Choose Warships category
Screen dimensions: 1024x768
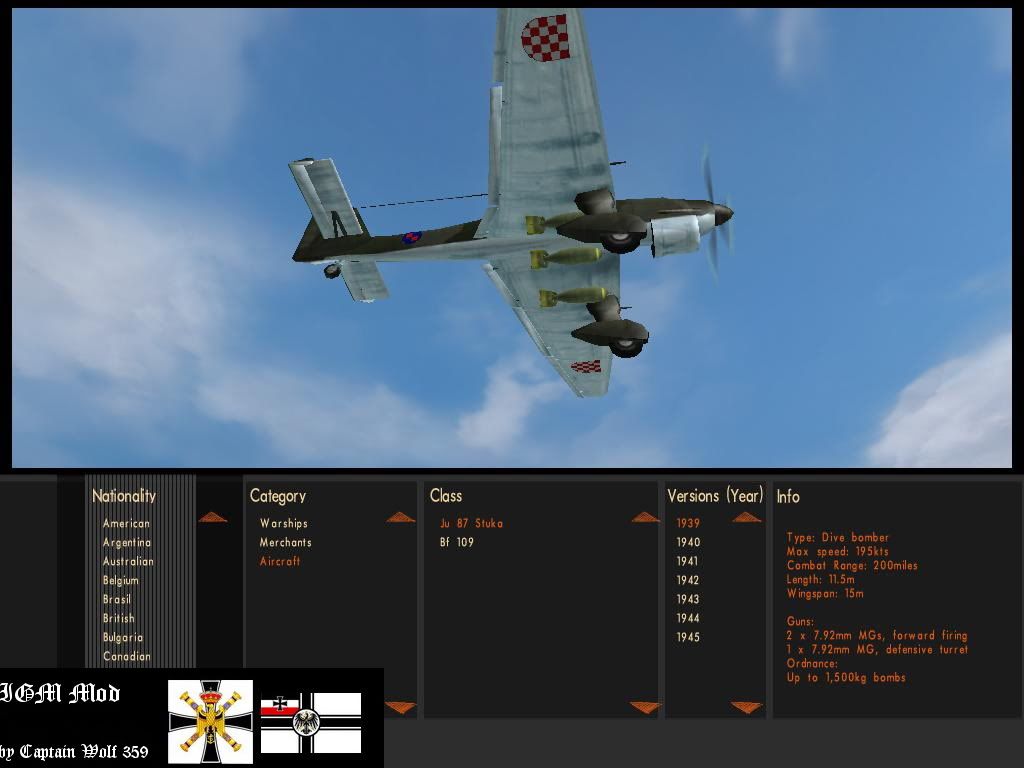283,523
